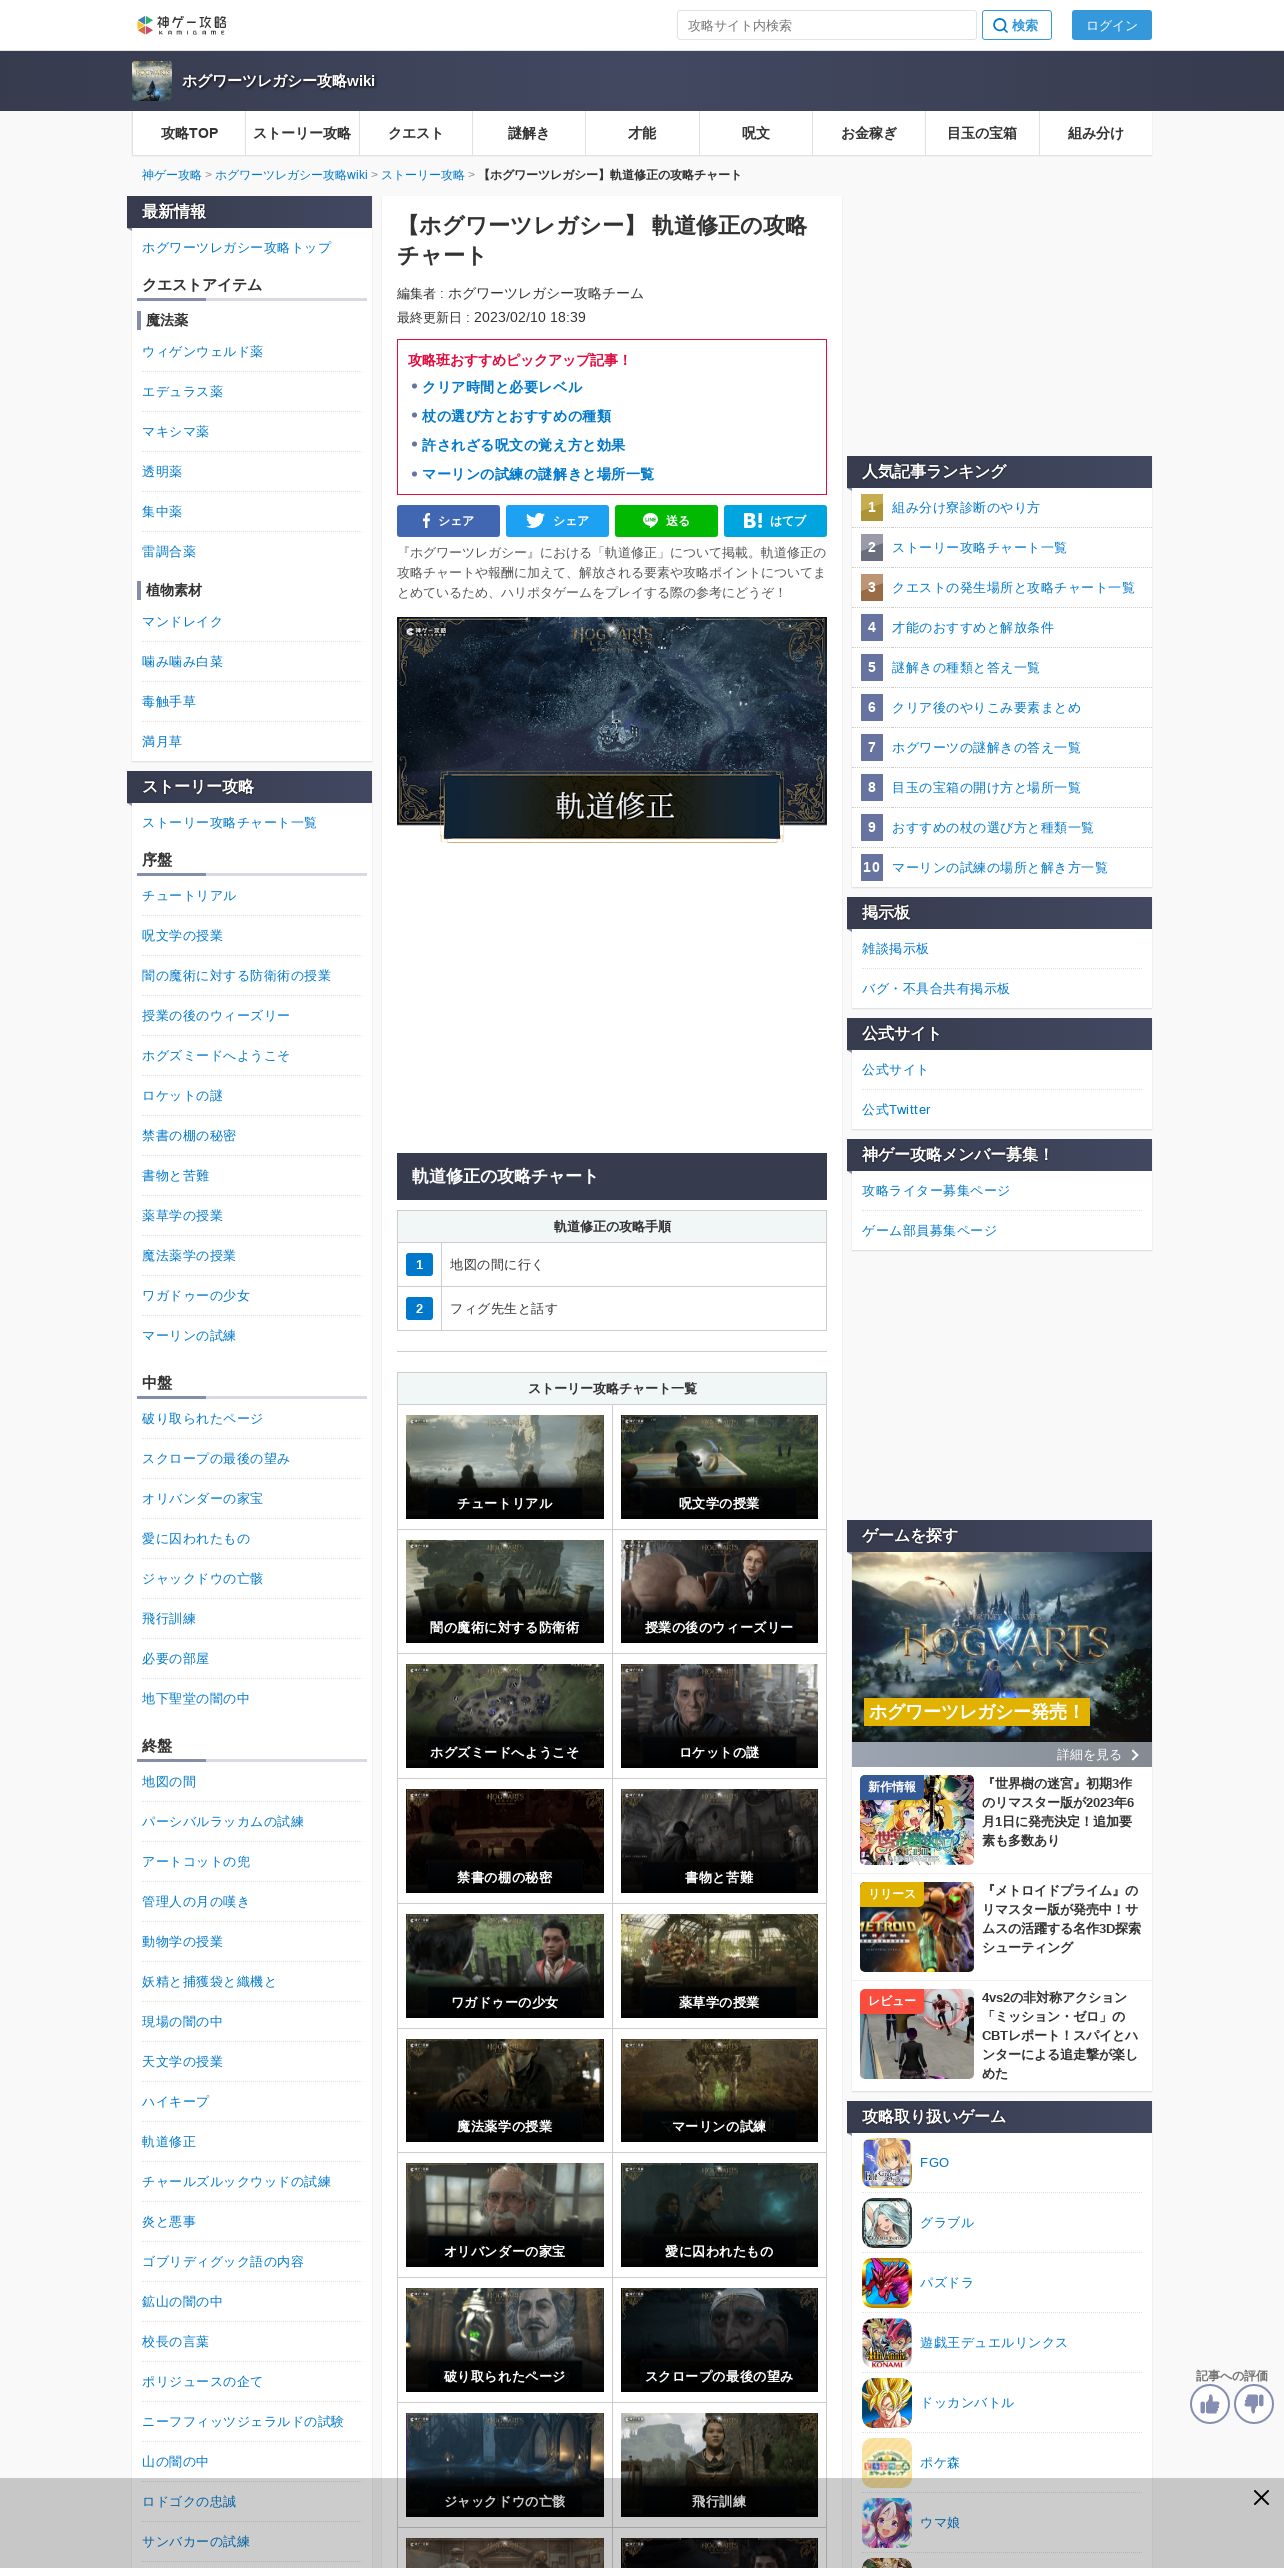
Task: Open 地図の間 sidebar link
Action: click(169, 1782)
